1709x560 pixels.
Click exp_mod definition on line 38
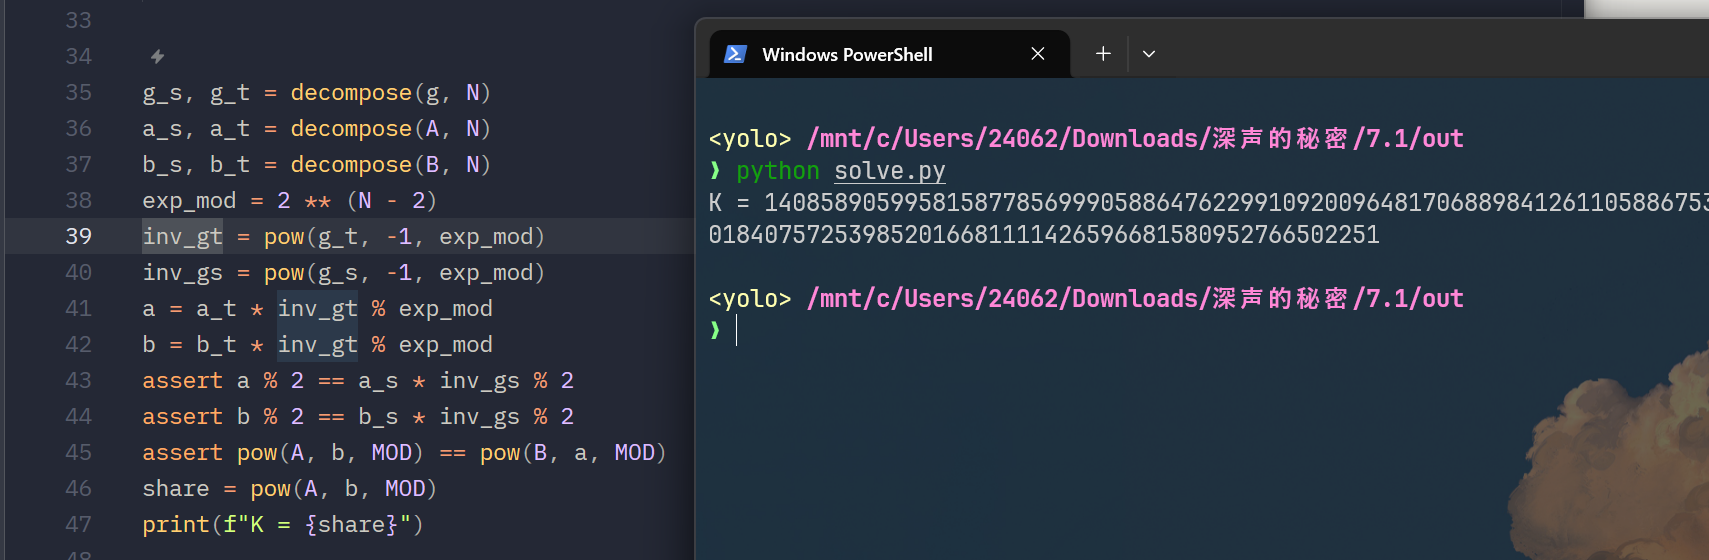point(189,201)
